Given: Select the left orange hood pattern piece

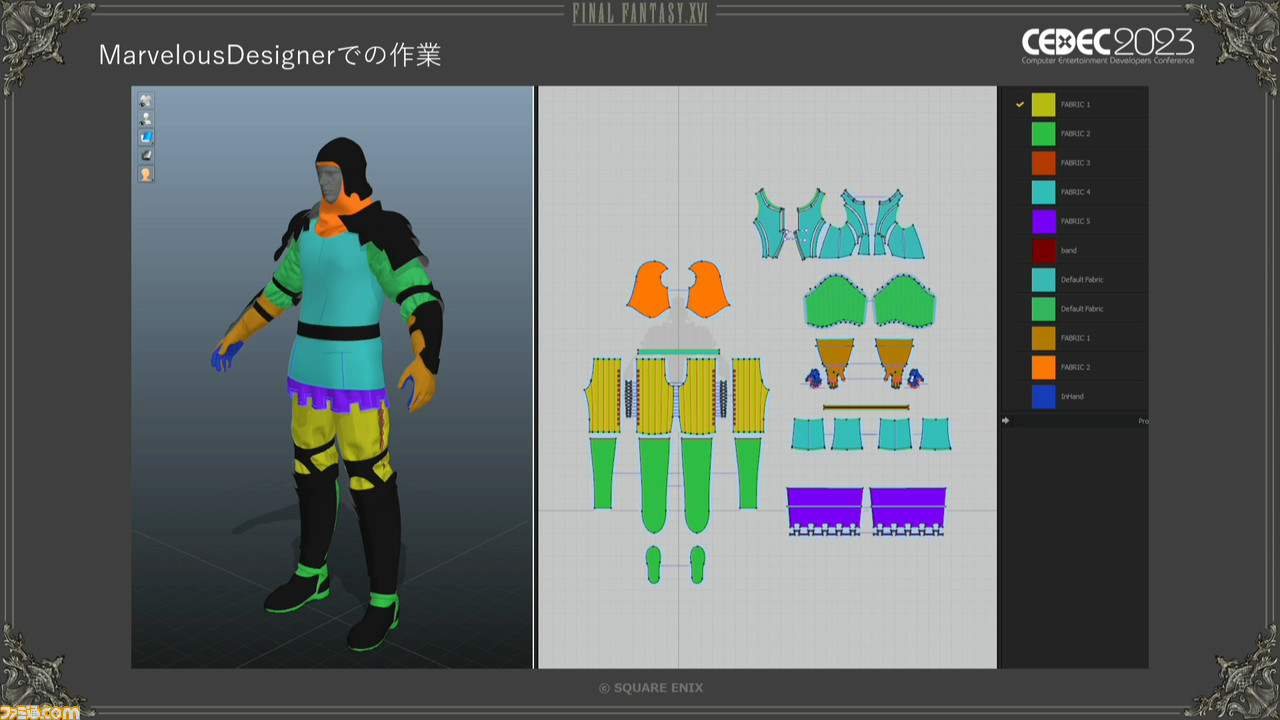Looking at the screenshot, I should coord(649,289).
